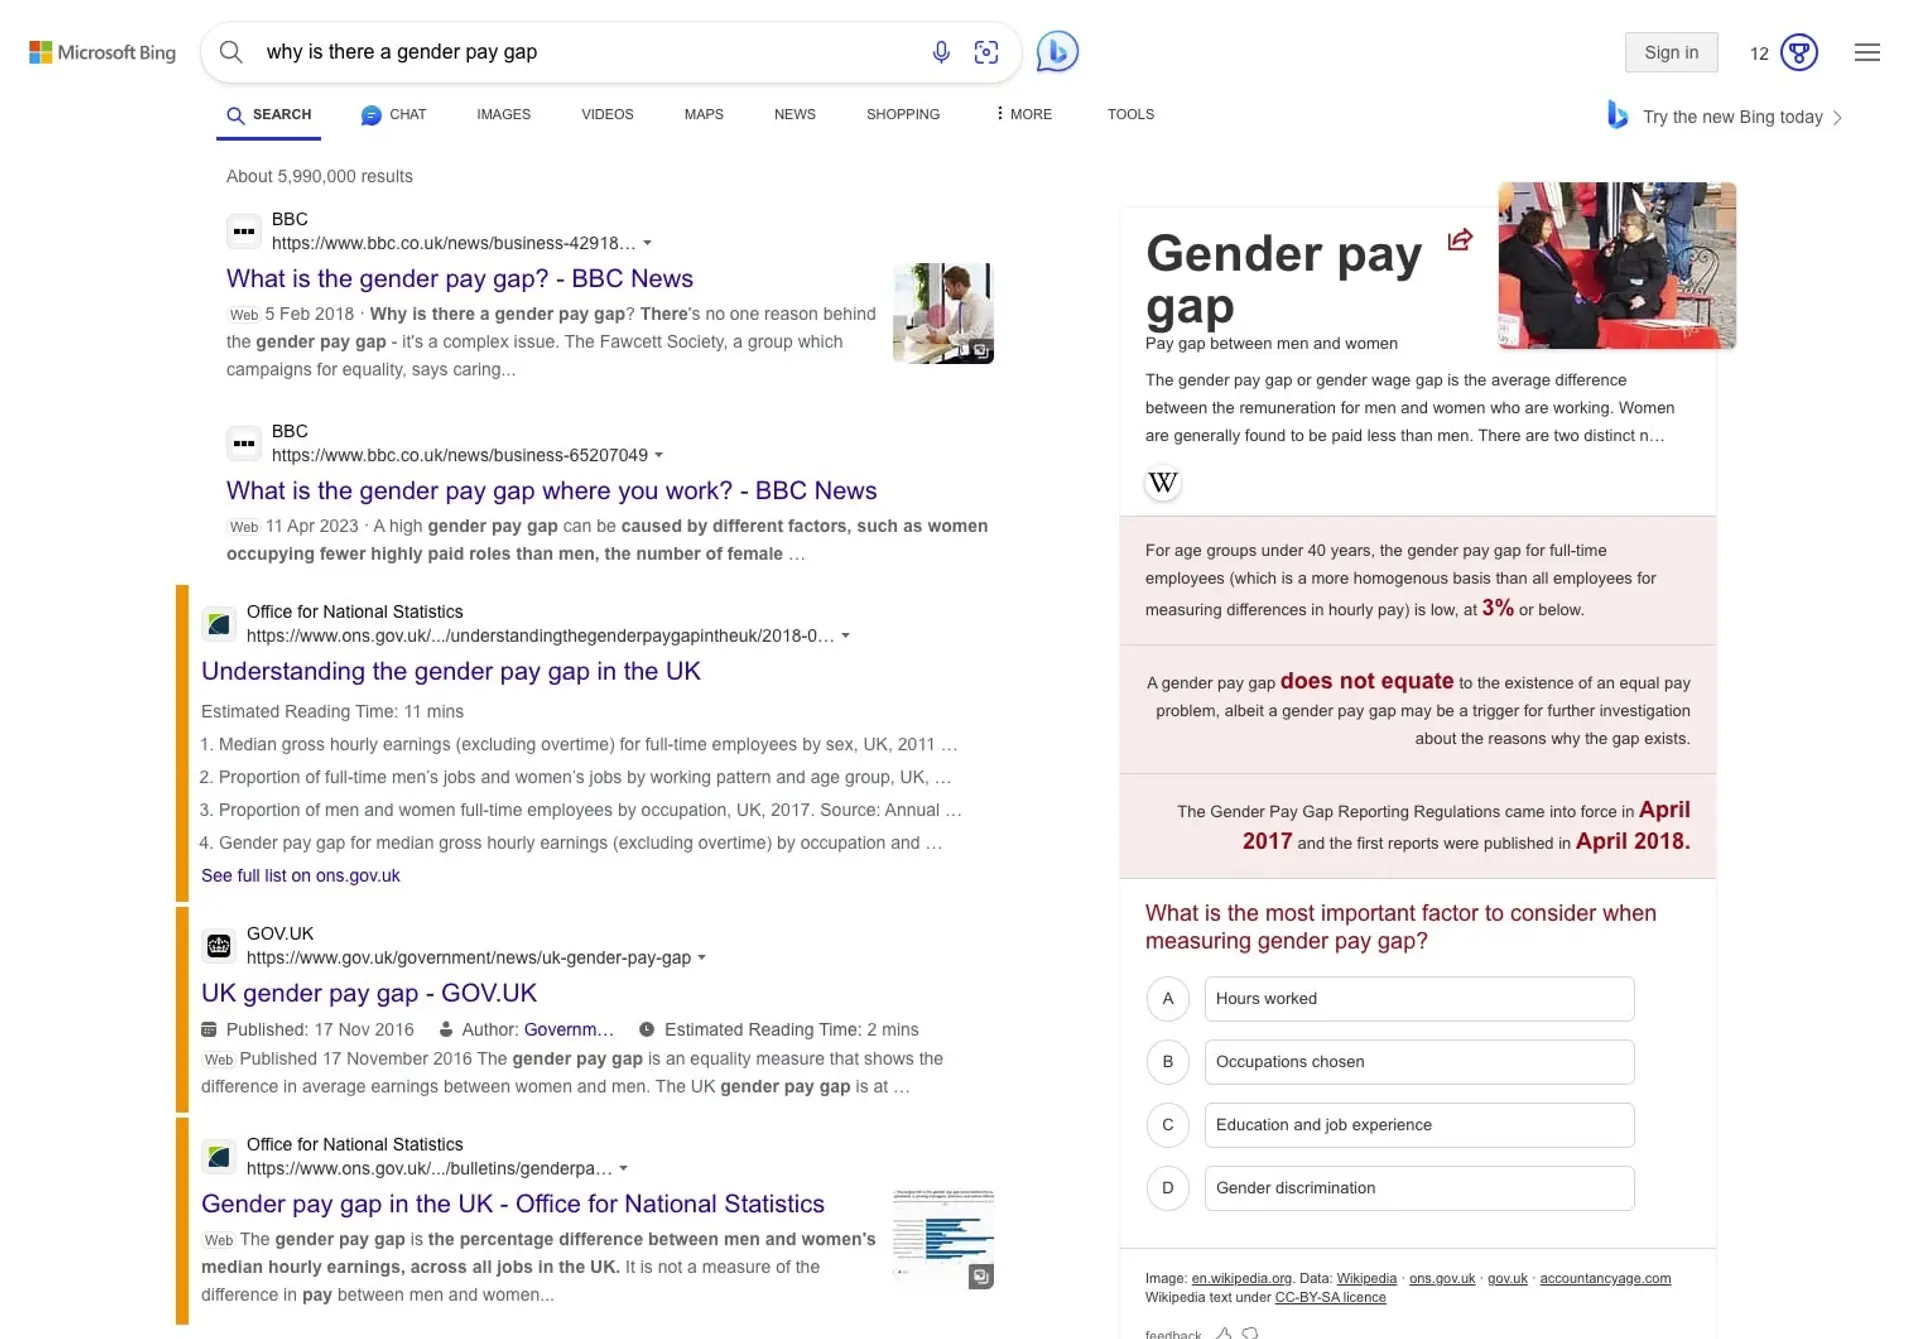This screenshot has height=1339, width=1920.
Task: Choose the Occupations chosen option
Action: 1419,1061
